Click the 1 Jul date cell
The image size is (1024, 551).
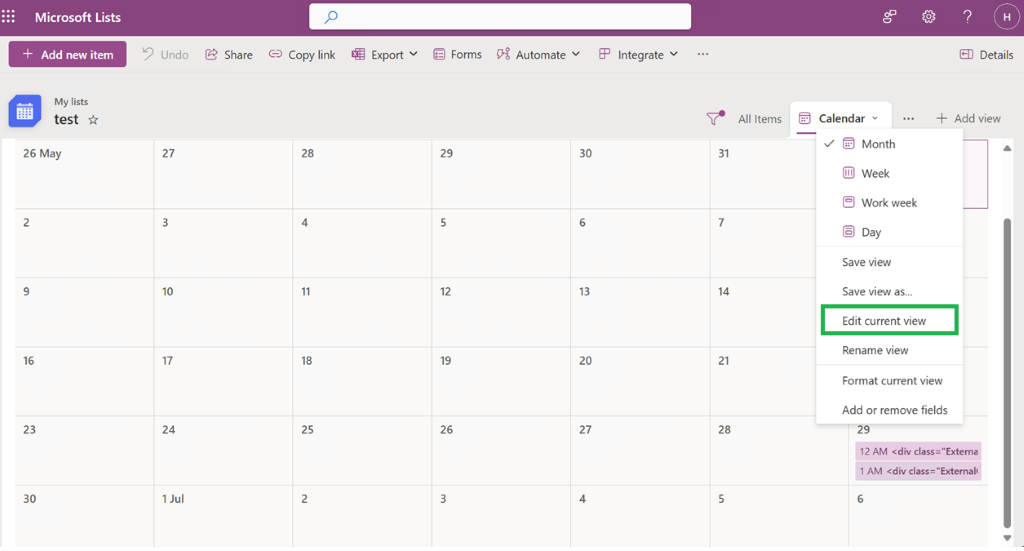tap(223, 516)
